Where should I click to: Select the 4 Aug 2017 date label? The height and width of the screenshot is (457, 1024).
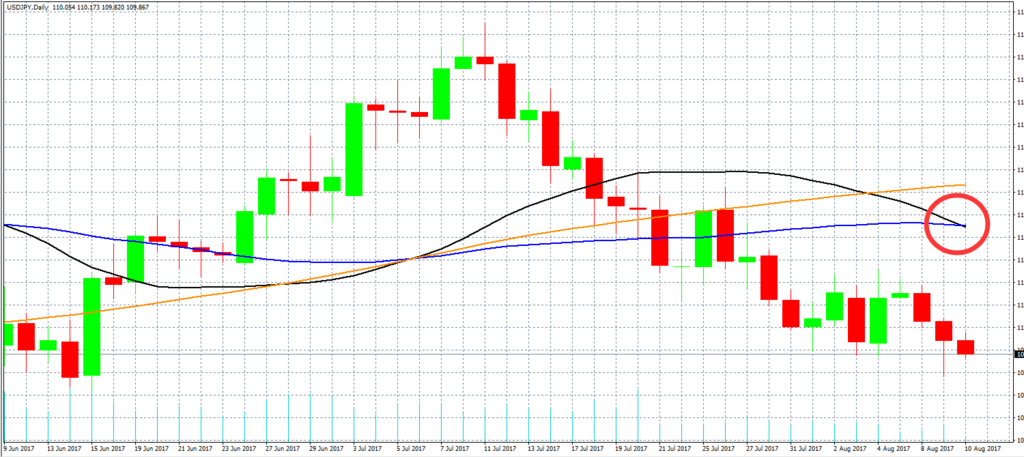pyautogui.click(x=895, y=449)
